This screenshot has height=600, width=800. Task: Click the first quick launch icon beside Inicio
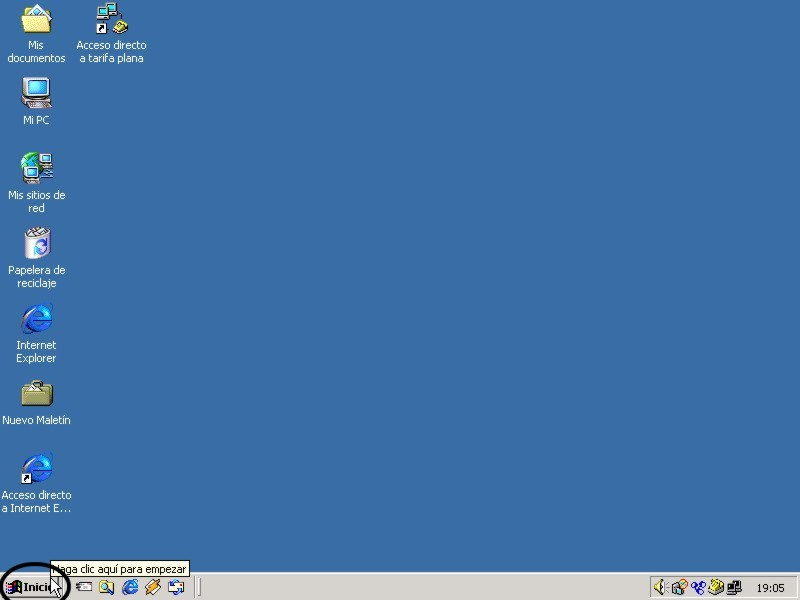(84, 587)
